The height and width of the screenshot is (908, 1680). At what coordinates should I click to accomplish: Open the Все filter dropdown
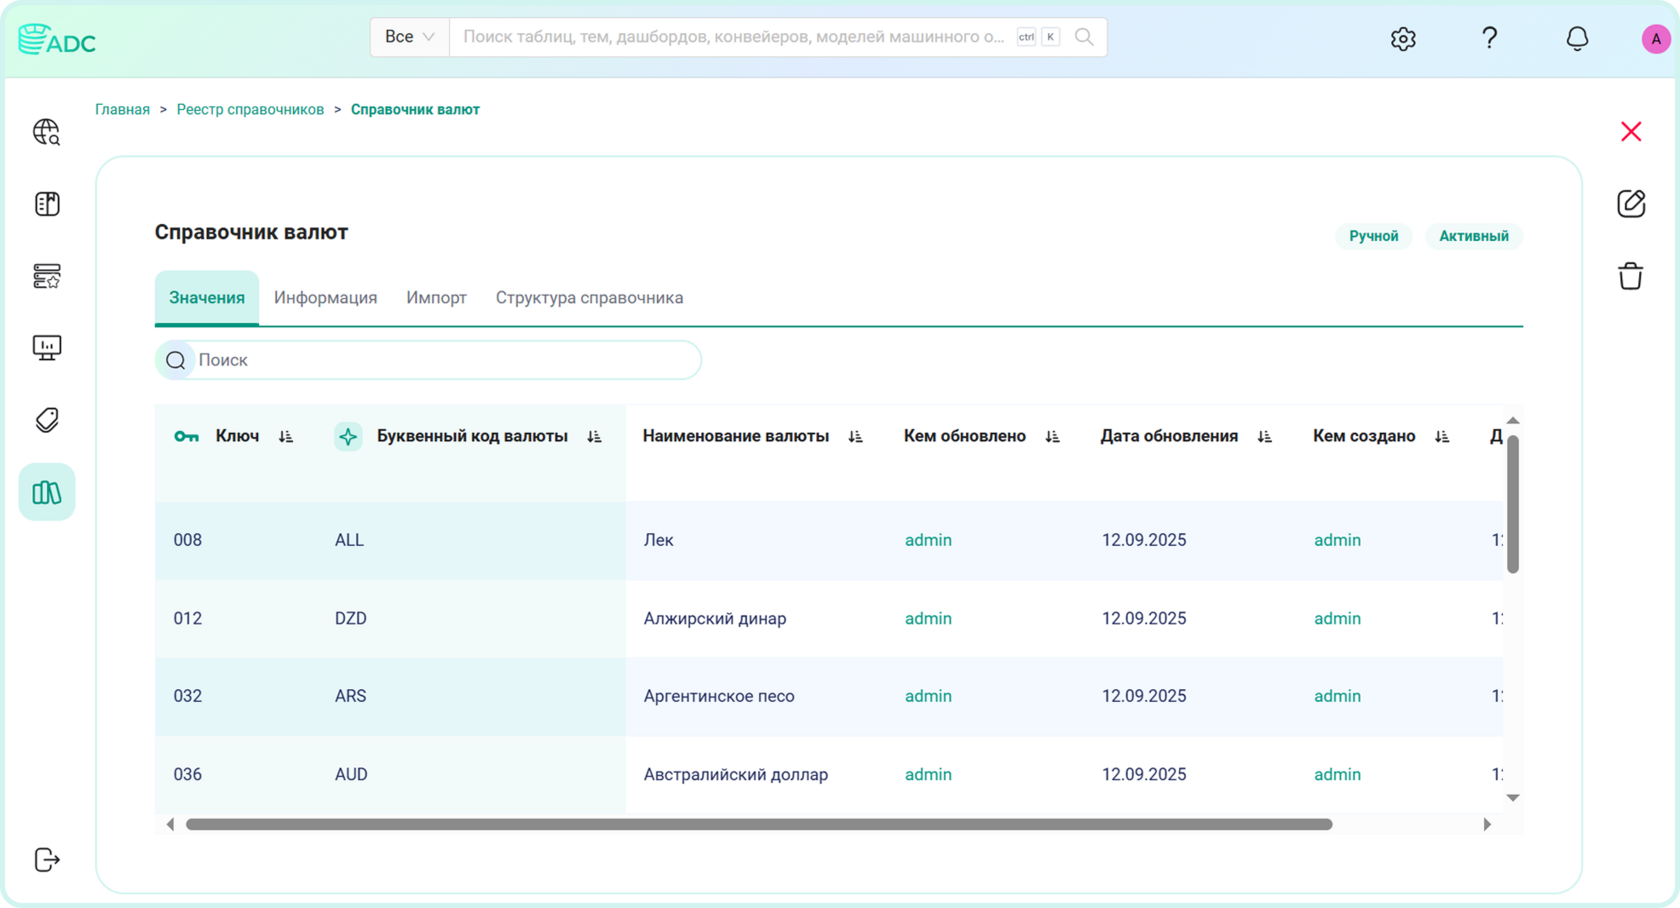pyautogui.click(x=409, y=37)
